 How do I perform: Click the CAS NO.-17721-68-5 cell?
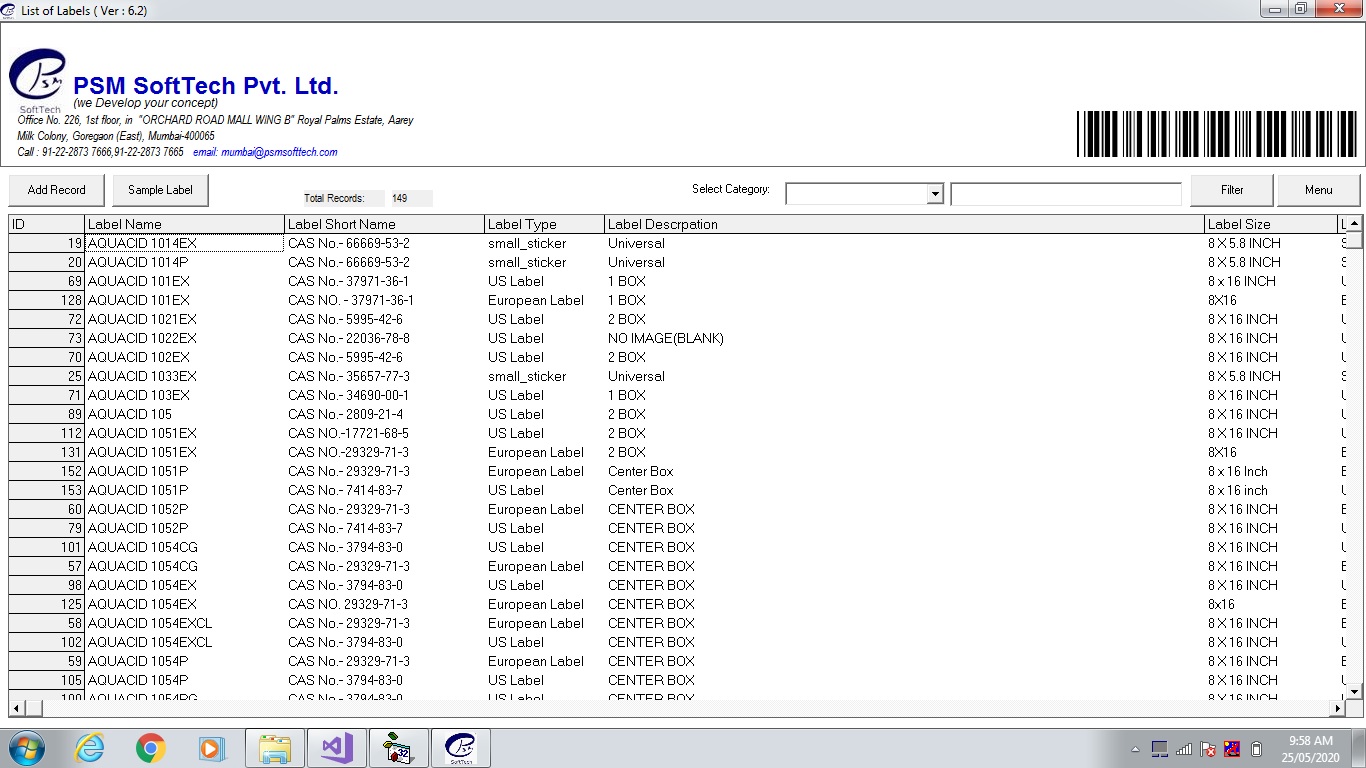[x=385, y=433]
